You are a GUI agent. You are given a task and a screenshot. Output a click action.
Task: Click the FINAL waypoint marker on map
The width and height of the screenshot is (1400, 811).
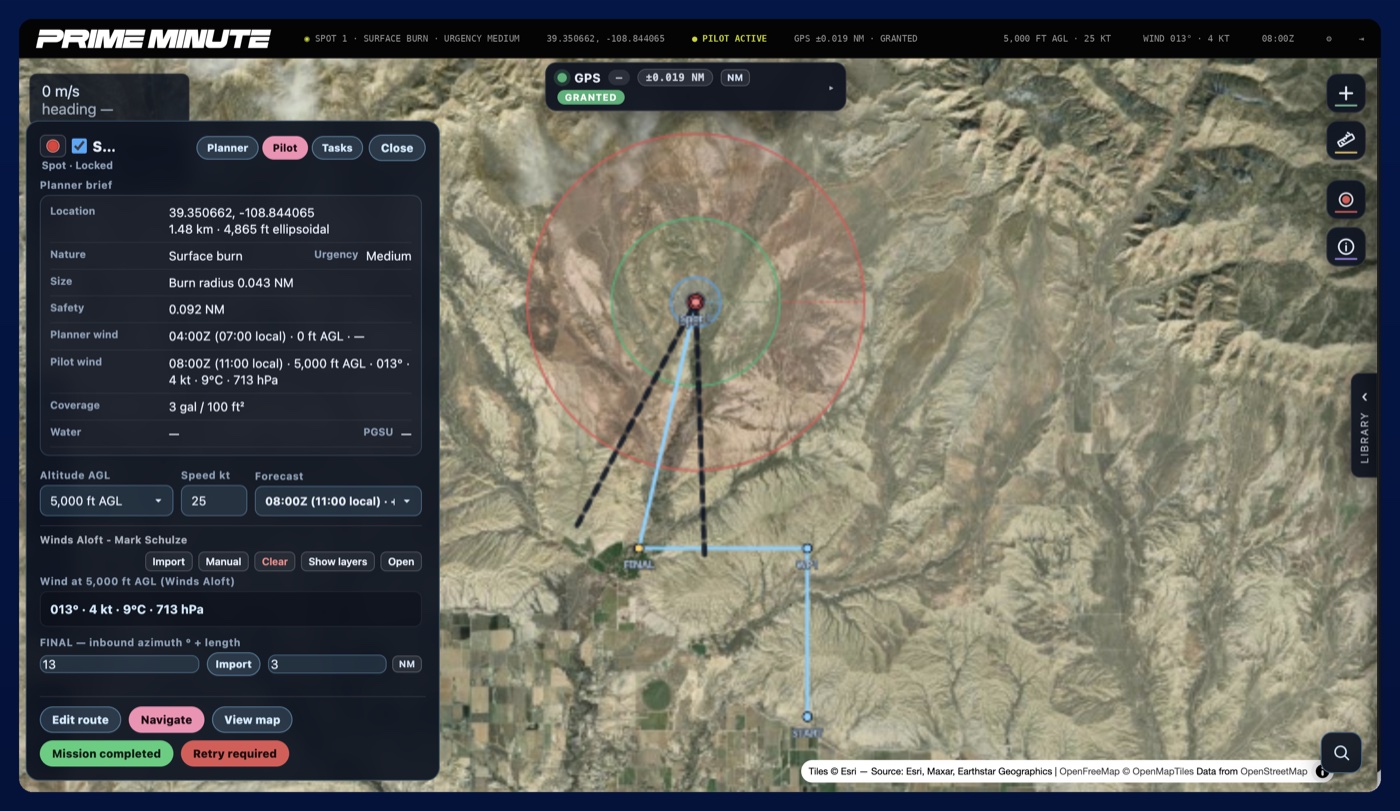tap(639, 548)
